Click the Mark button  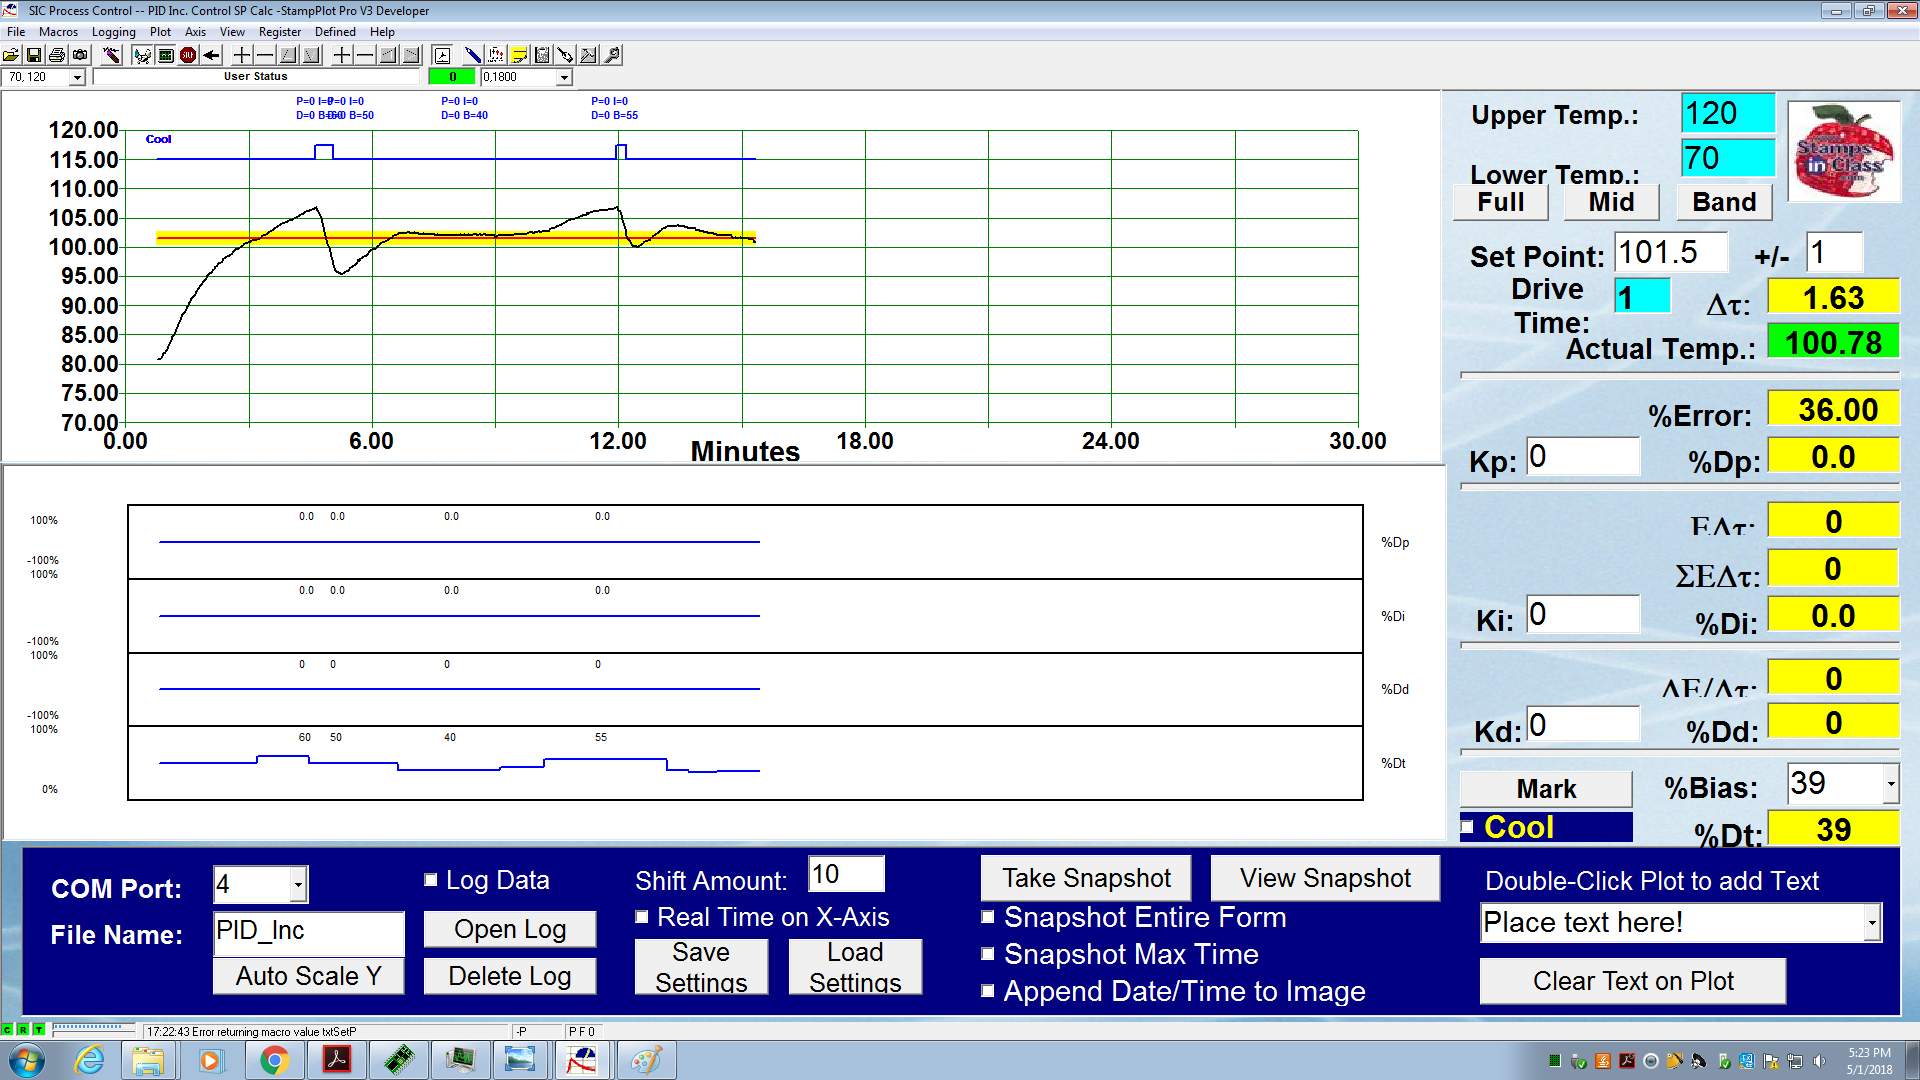point(1546,789)
